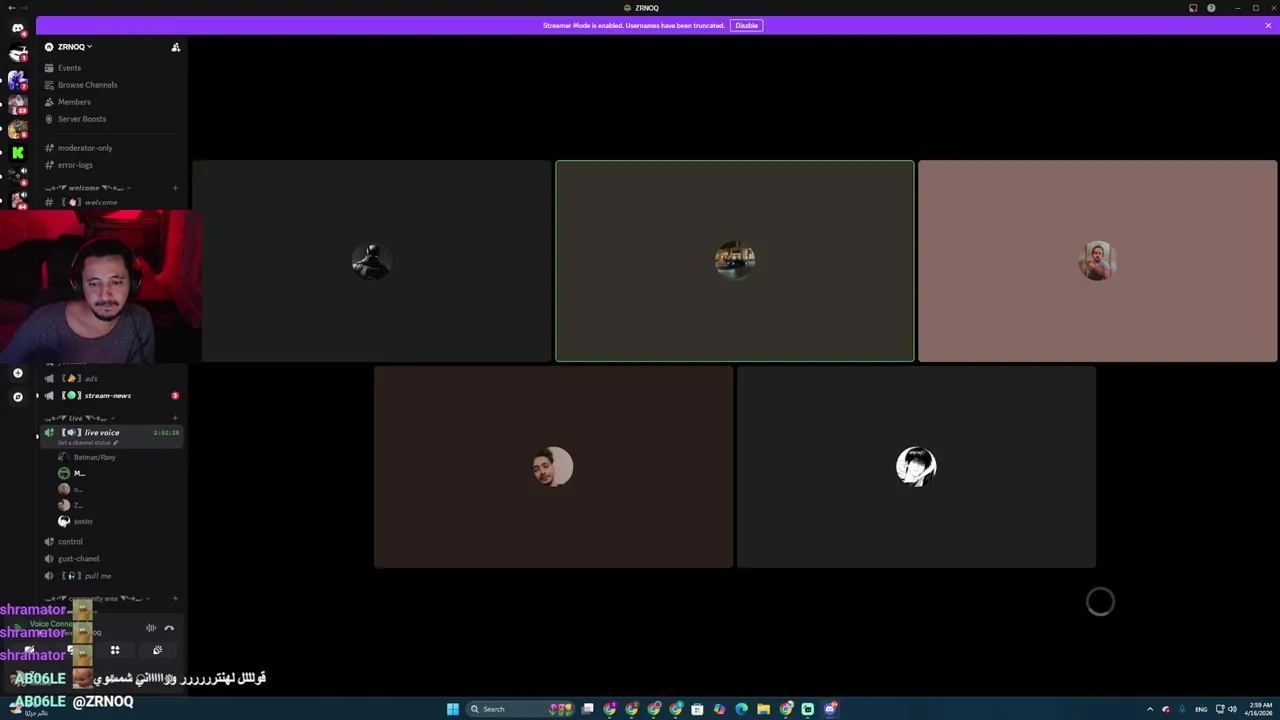Disable Streamer Mode from the banner
The height and width of the screenshot is (720, 1280).
pyautogui.click(x=746, y=25)
